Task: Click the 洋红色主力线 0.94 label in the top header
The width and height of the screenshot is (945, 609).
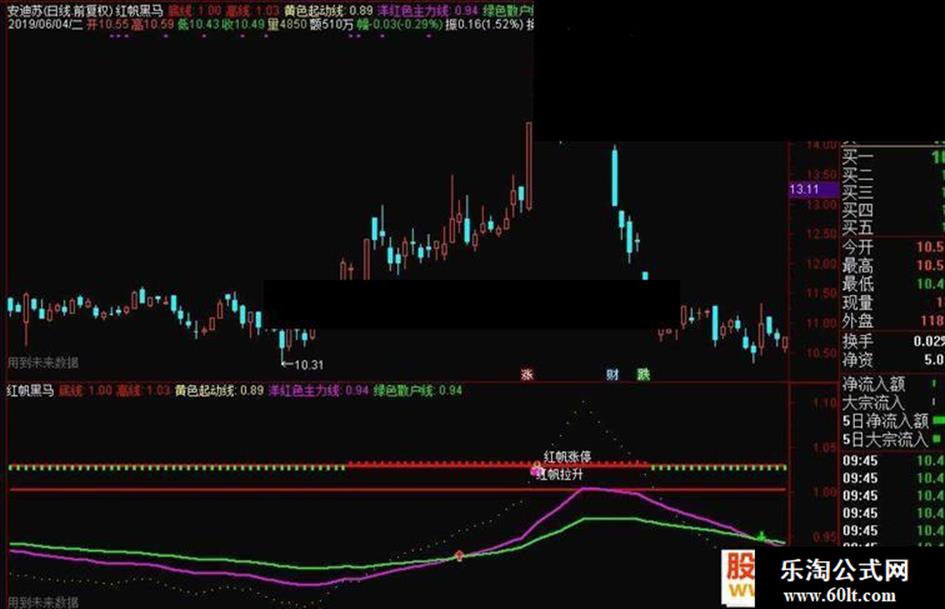Action: tap(429, 11)
